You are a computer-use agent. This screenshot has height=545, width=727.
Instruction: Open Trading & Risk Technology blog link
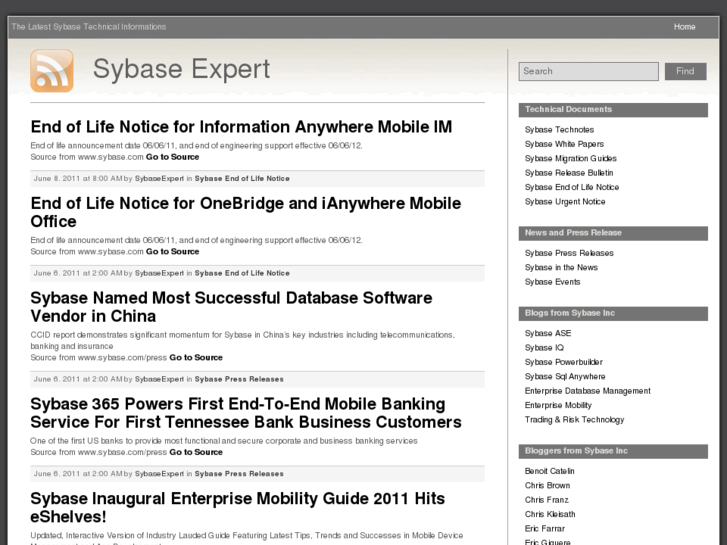tap(574, 420)
